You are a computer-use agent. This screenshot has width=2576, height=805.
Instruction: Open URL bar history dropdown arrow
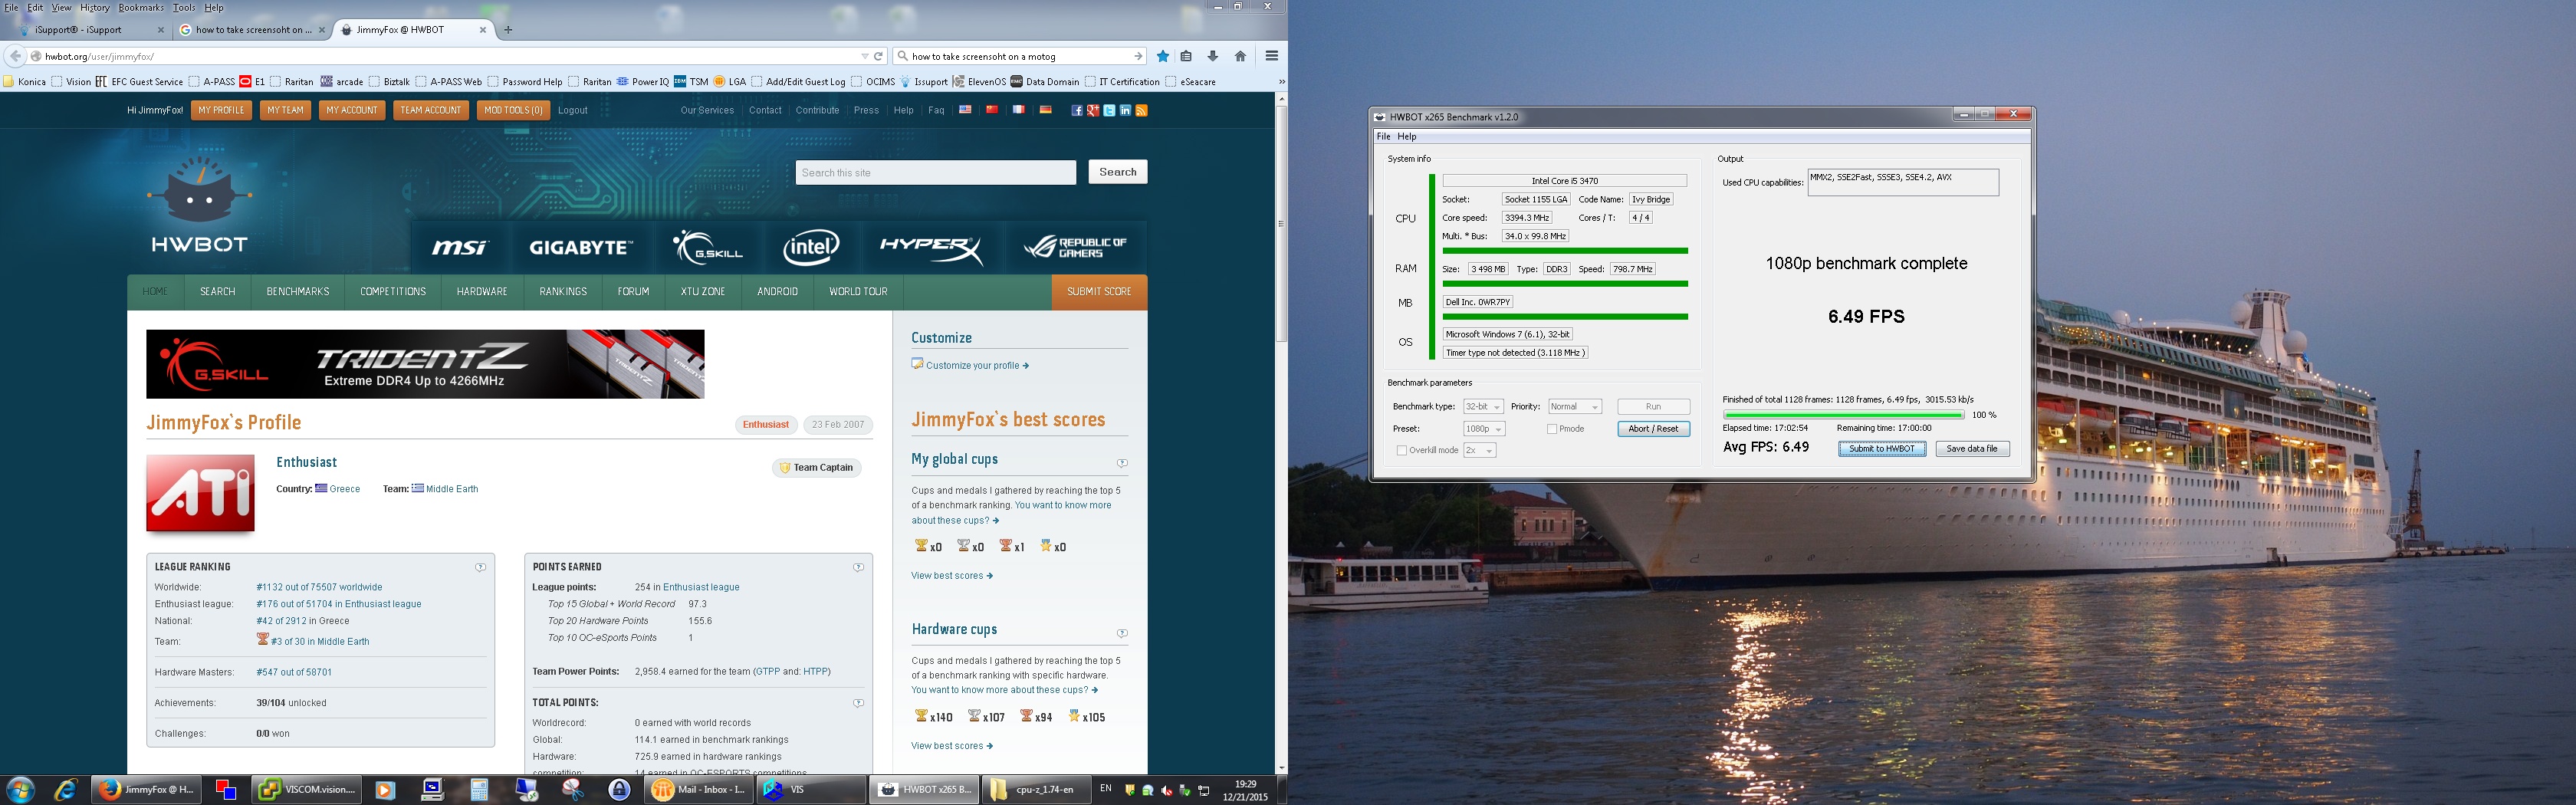click(x=864, y=56)
